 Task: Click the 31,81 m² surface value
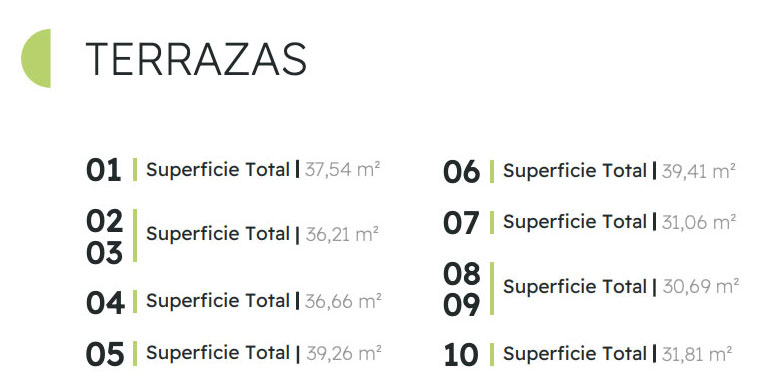697,354
